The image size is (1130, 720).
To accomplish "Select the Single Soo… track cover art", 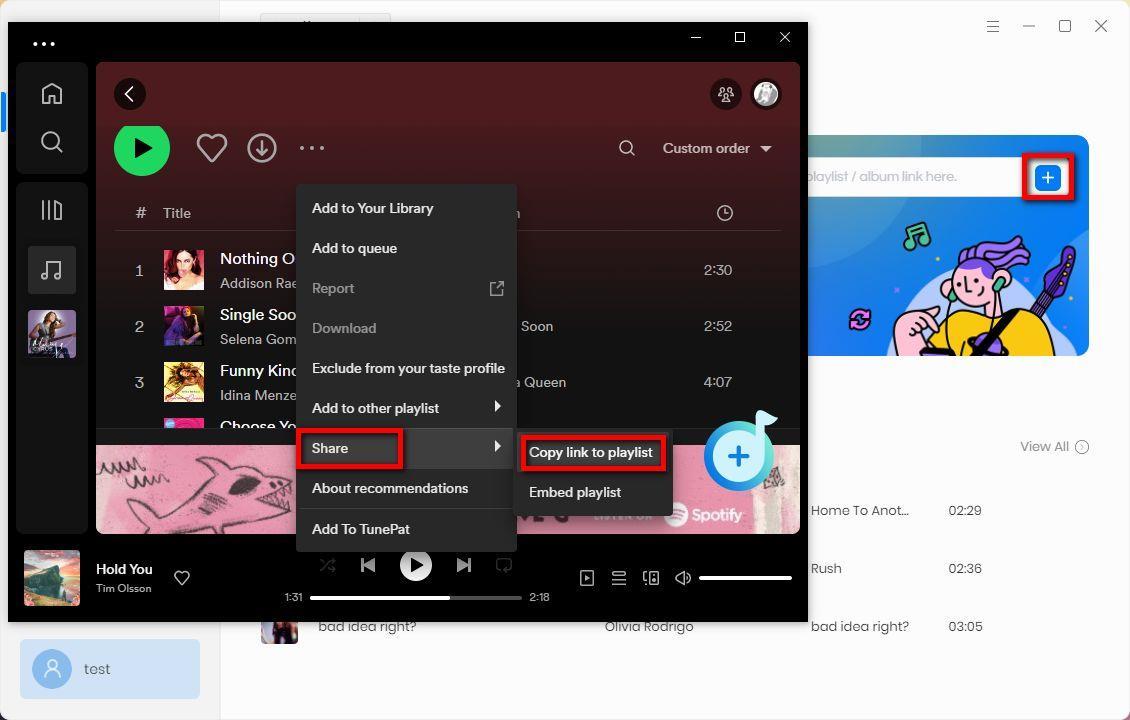I will [x=184, y=326].
